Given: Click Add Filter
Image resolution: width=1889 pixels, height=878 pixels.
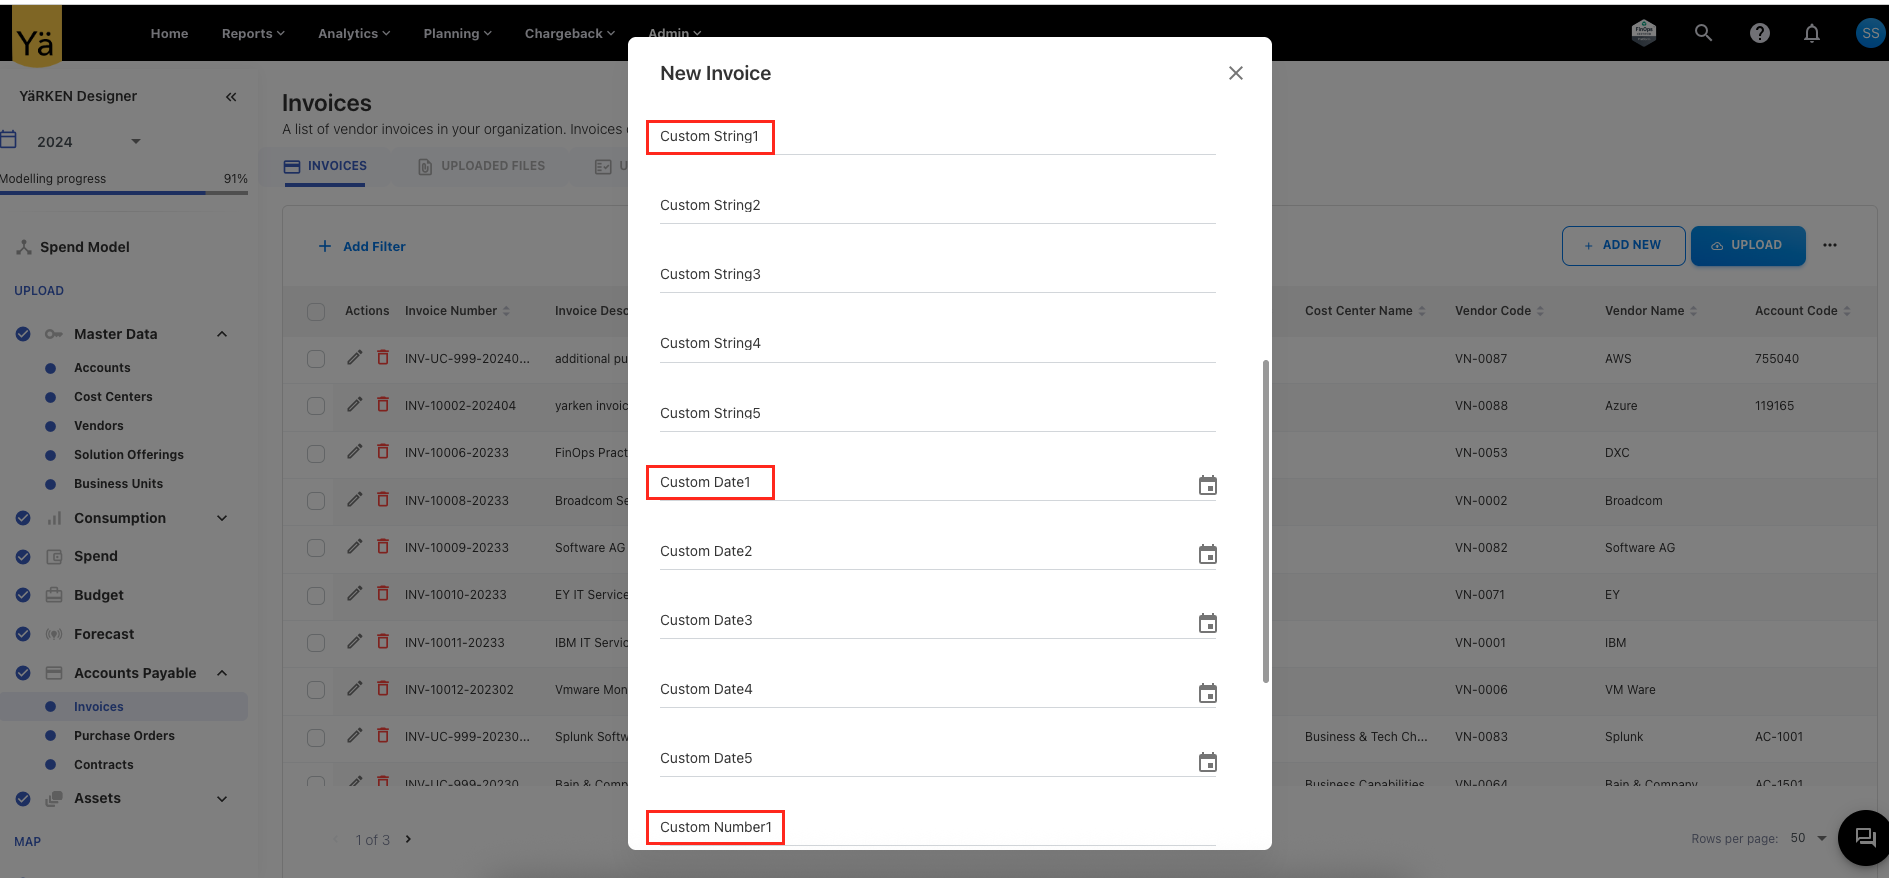Looking at the screenshot, I should point(362,246).
